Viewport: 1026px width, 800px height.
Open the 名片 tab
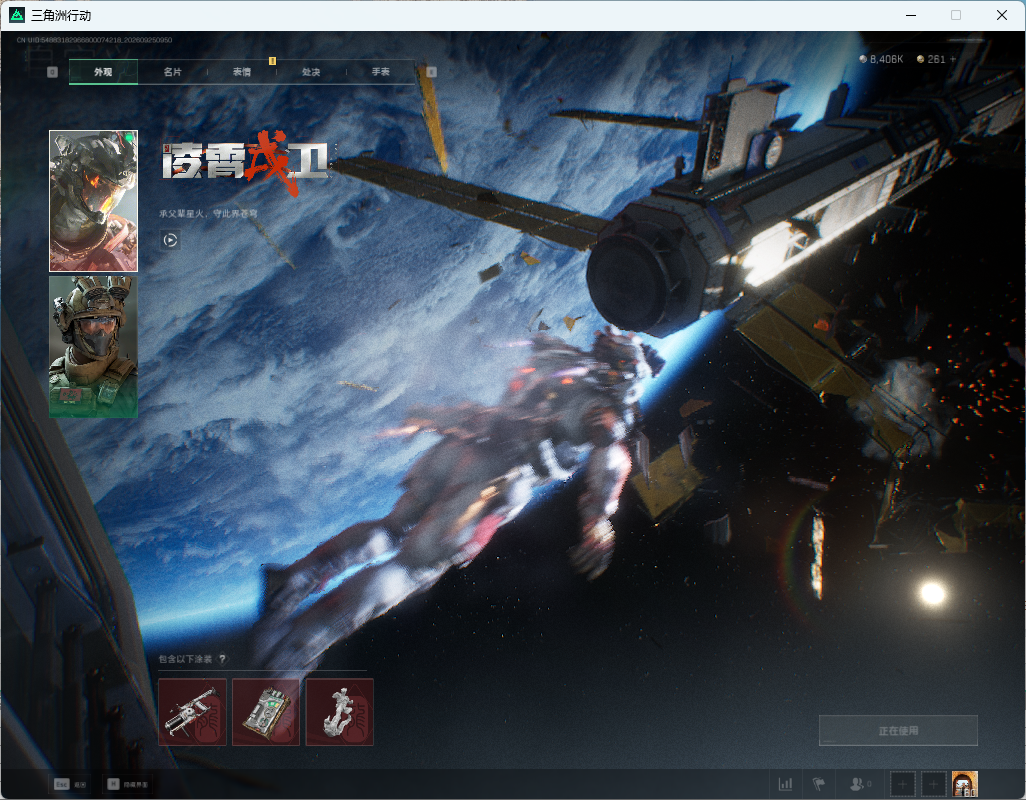click(173, 72)
